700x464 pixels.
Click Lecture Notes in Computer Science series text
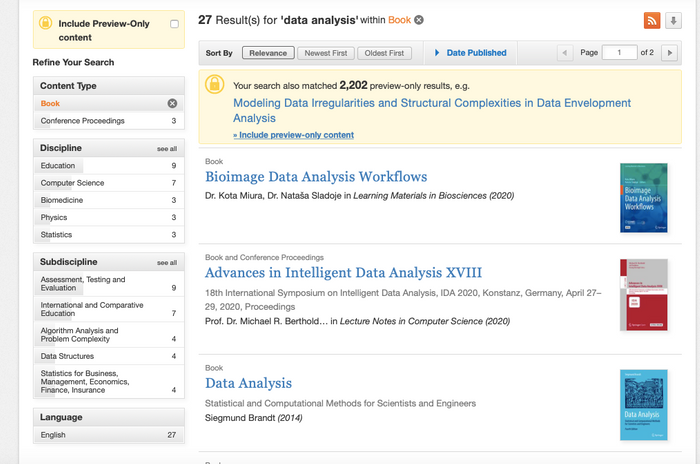coord(411,321)
